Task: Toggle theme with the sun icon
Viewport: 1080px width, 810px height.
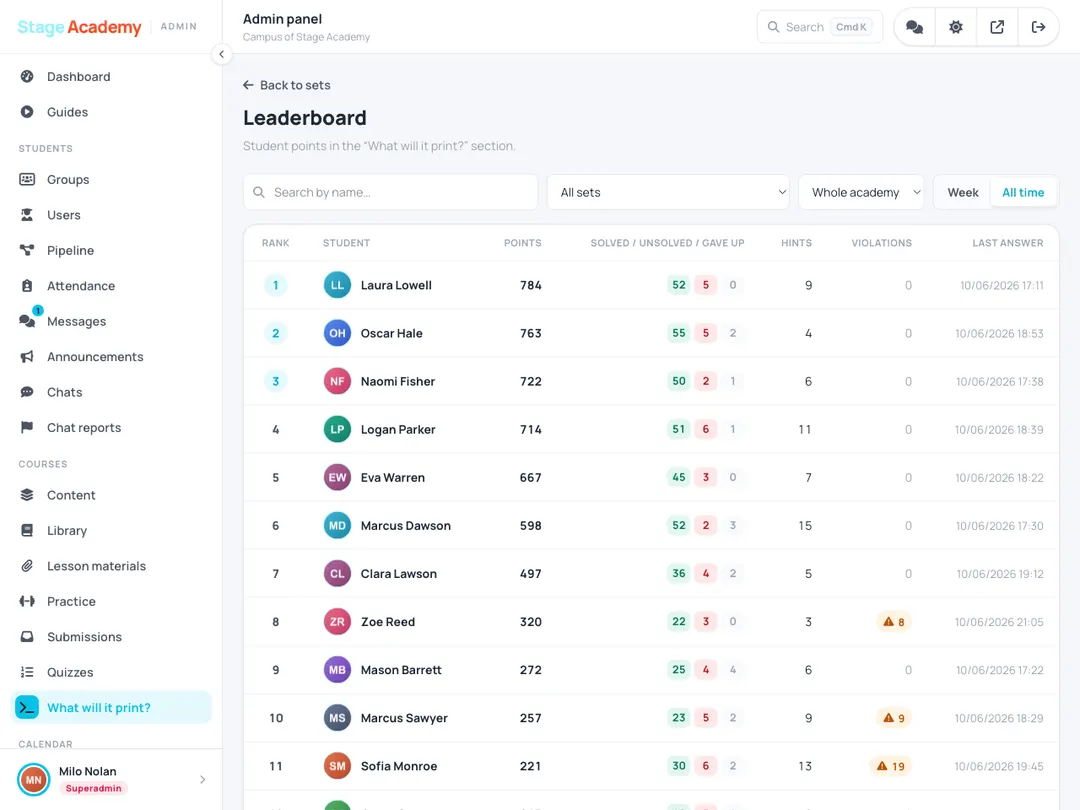Action: click(x=955, y=27)
